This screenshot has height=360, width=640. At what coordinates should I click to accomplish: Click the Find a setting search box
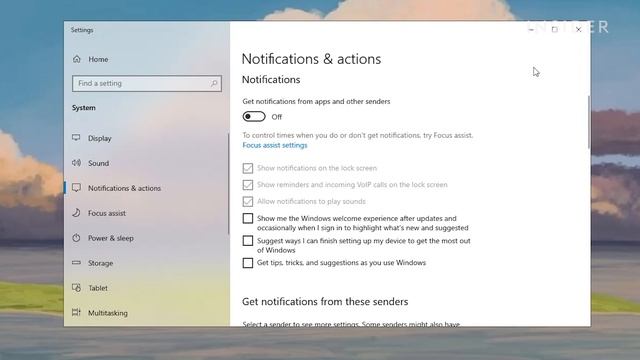(147, 83)
